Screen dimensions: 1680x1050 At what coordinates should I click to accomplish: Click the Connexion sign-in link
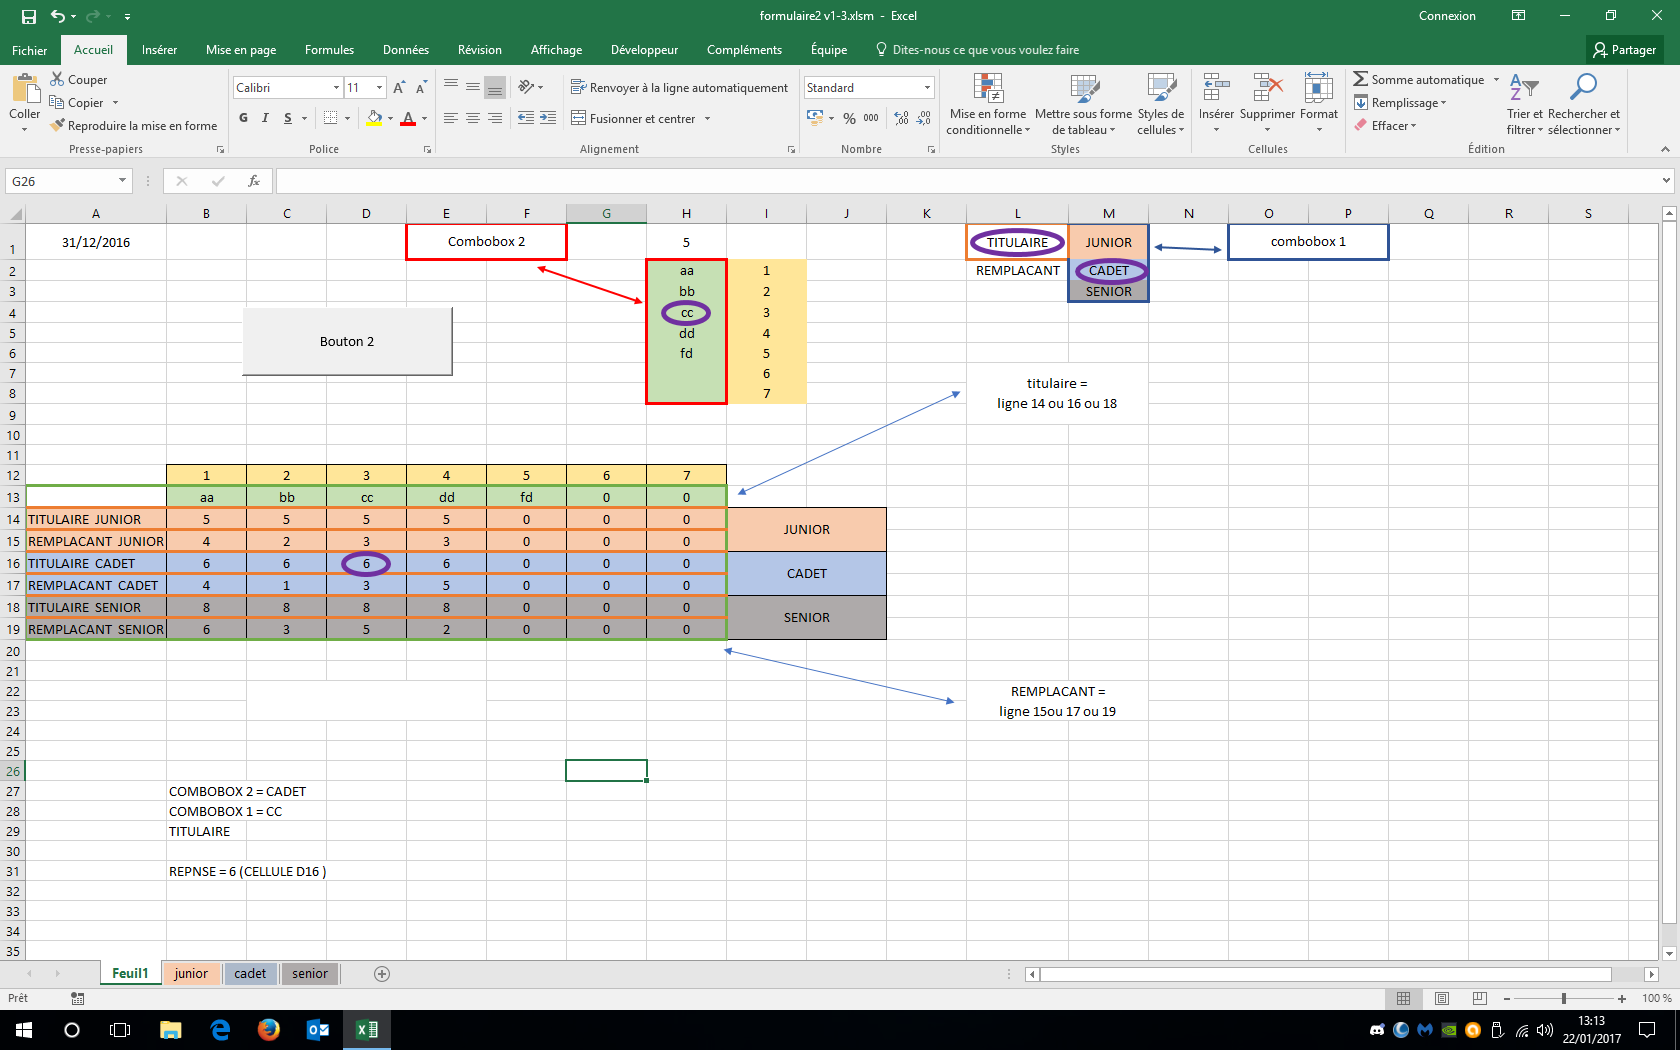pyautogui.click(x=1447, y=16)
